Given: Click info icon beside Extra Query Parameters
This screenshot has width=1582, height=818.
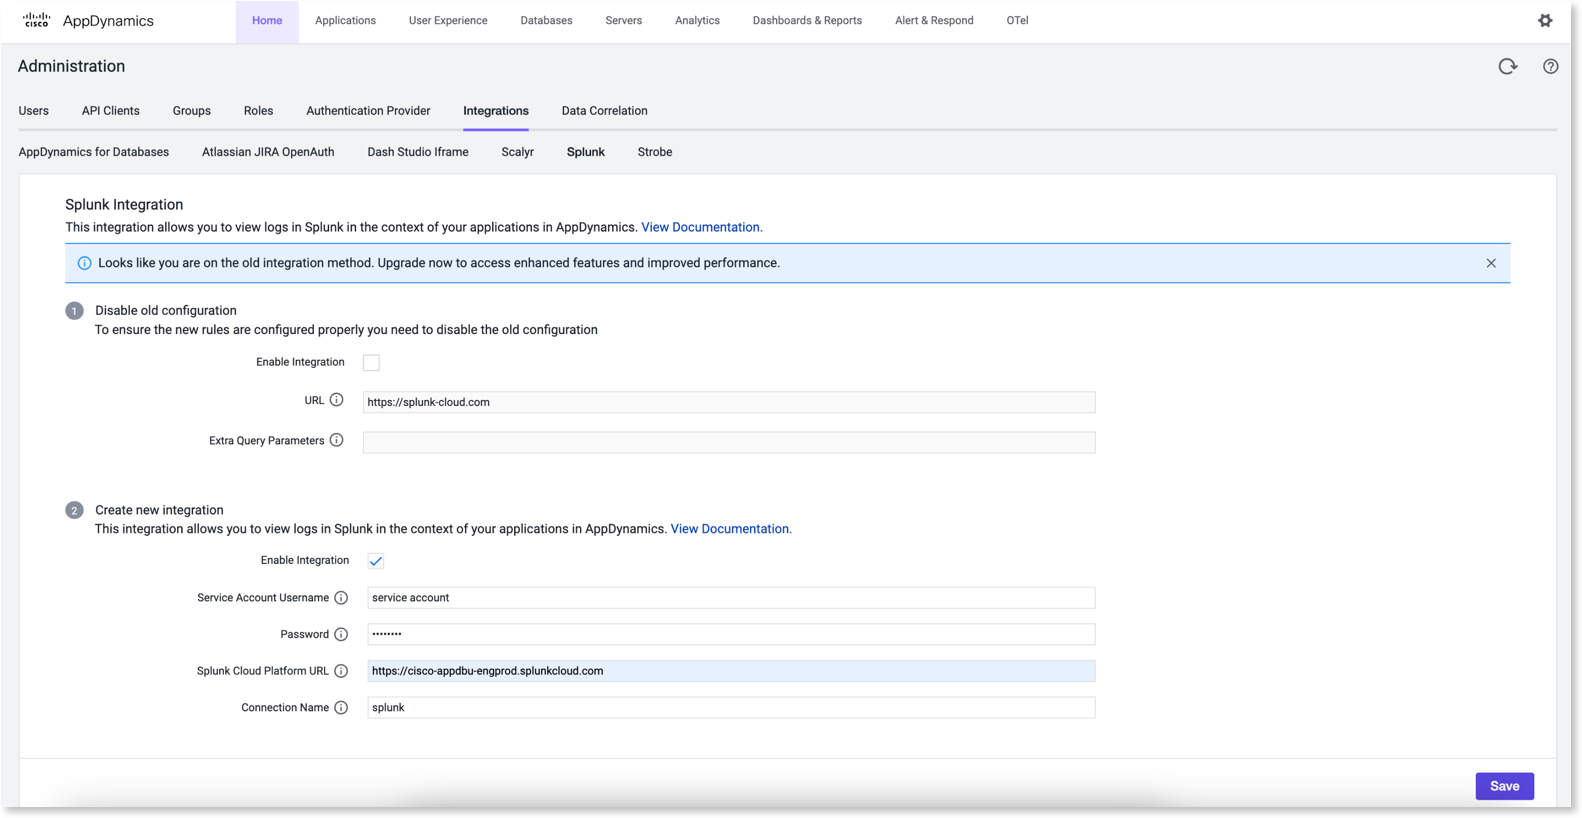Looking at the screenshot, I should point(337,440).
